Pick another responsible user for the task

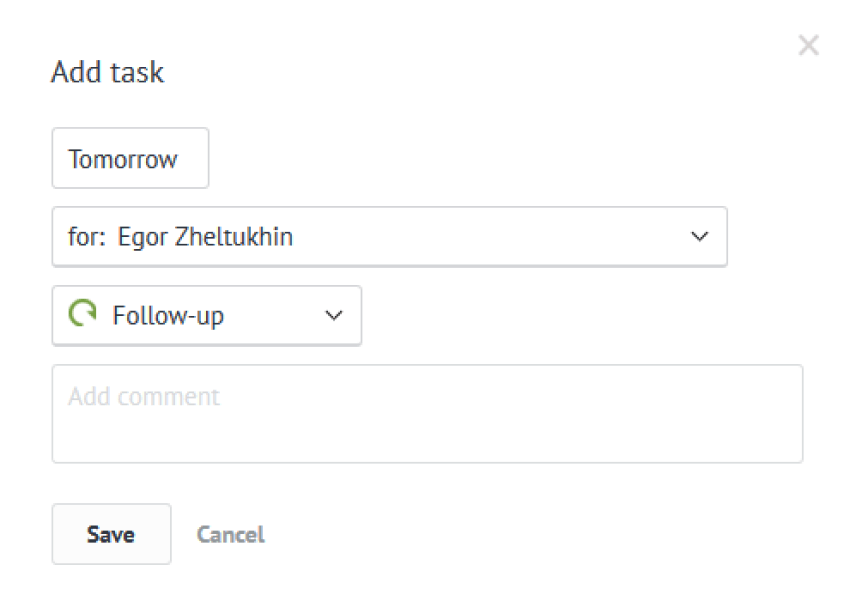tap(389, 236)
